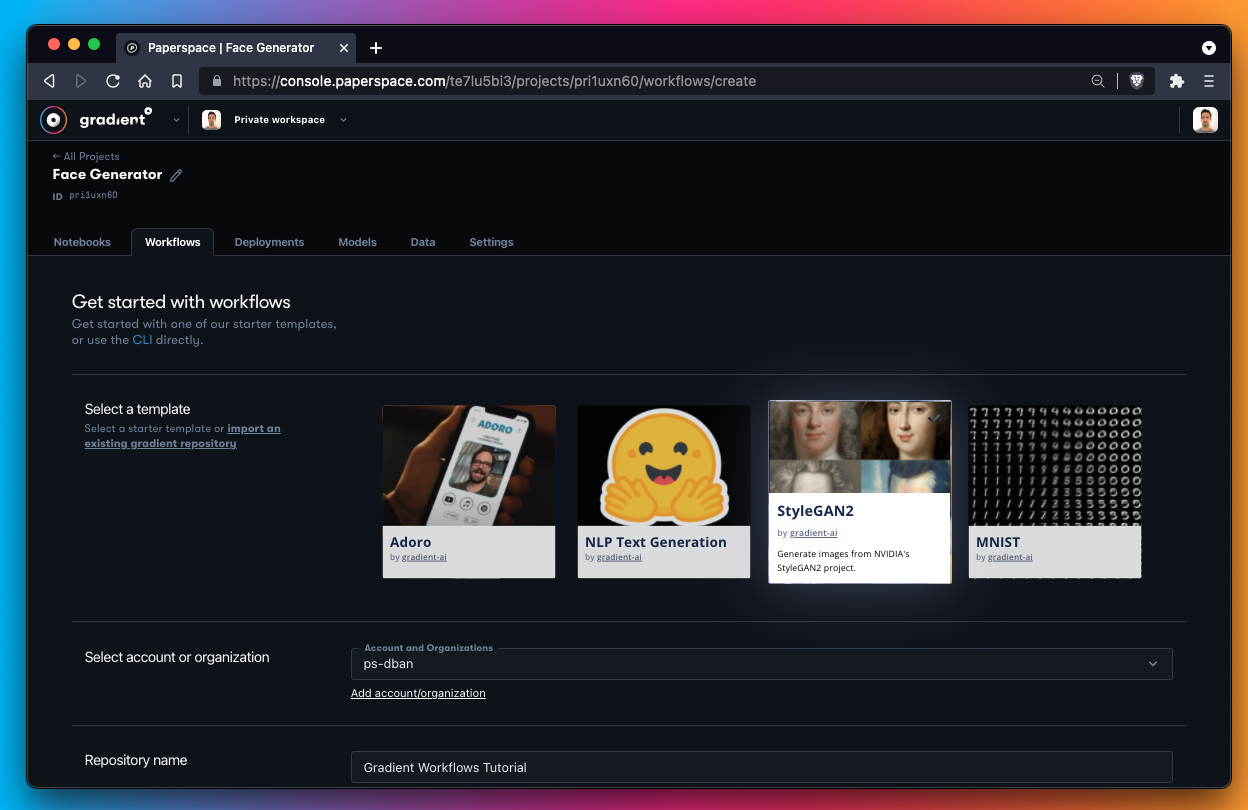Click gradient-ai link under StyleGAN2
Viewport: 1248px width, 810px height.
point(812,533)
